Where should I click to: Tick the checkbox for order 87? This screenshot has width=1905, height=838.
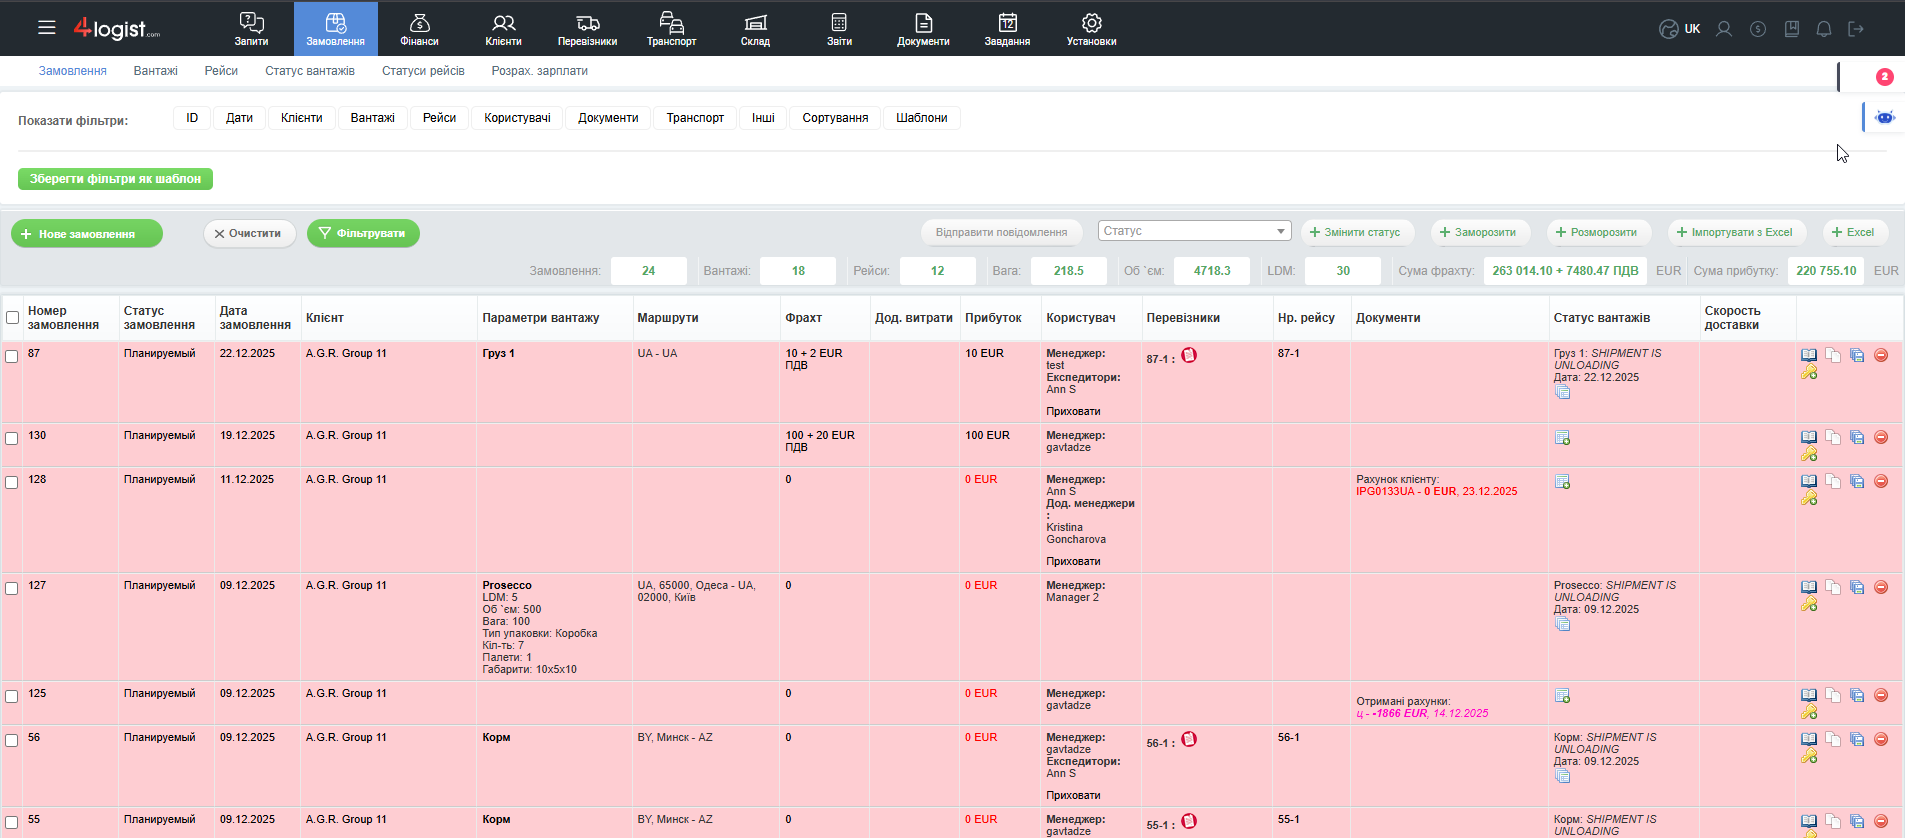point(12,356)
